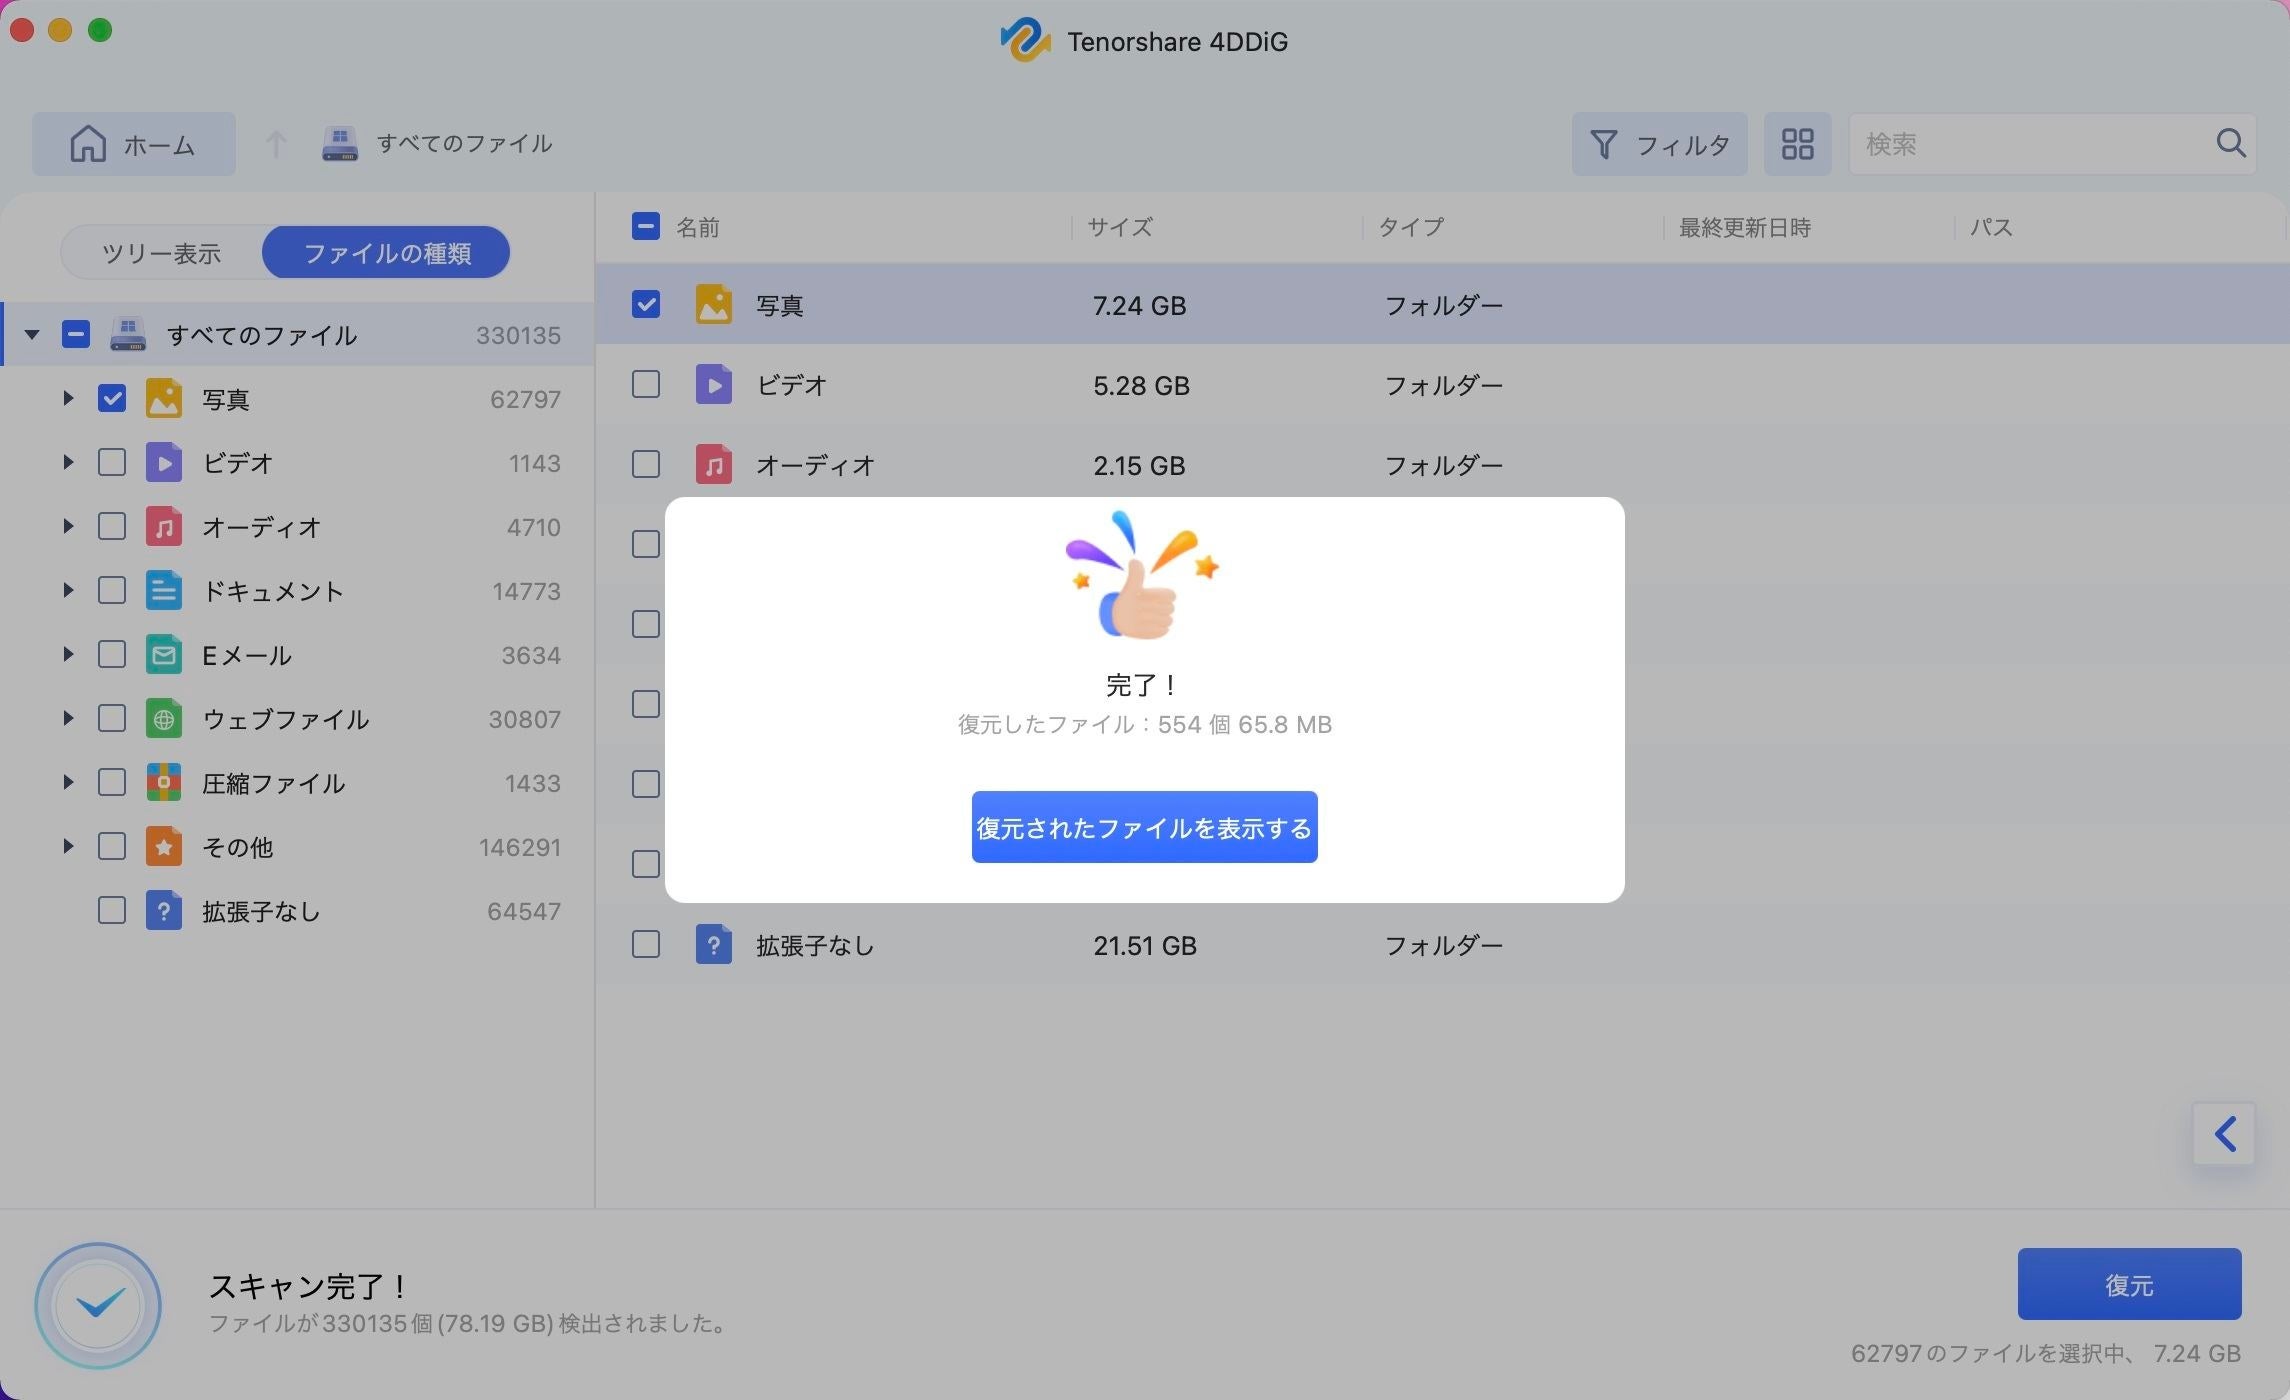Image resolution: width=2290 pixels, height=1400 pixels.
Task: Select the ビデオ icon in sidebar
Action: [164, 463]
